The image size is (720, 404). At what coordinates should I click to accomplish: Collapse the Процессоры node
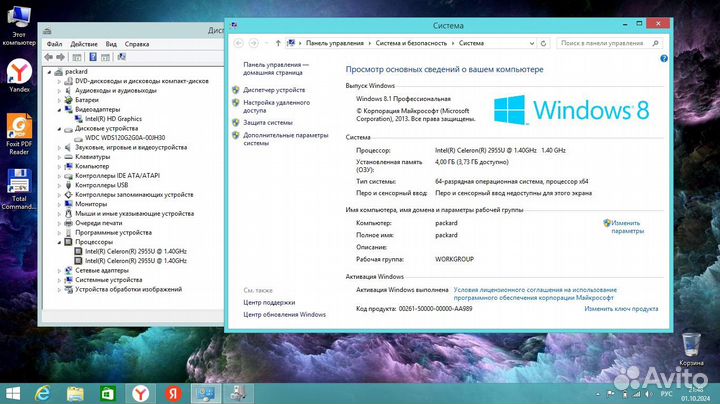click(59, 242)
